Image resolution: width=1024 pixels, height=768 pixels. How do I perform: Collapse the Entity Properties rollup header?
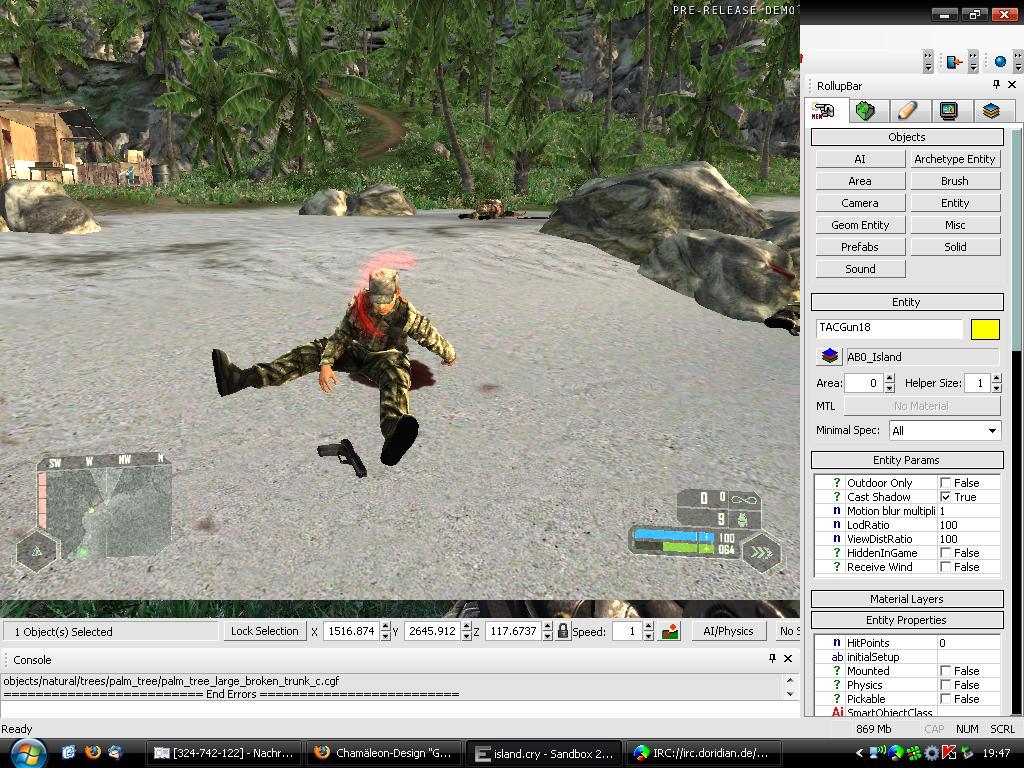pyautogui.click(x=906, y=620)
